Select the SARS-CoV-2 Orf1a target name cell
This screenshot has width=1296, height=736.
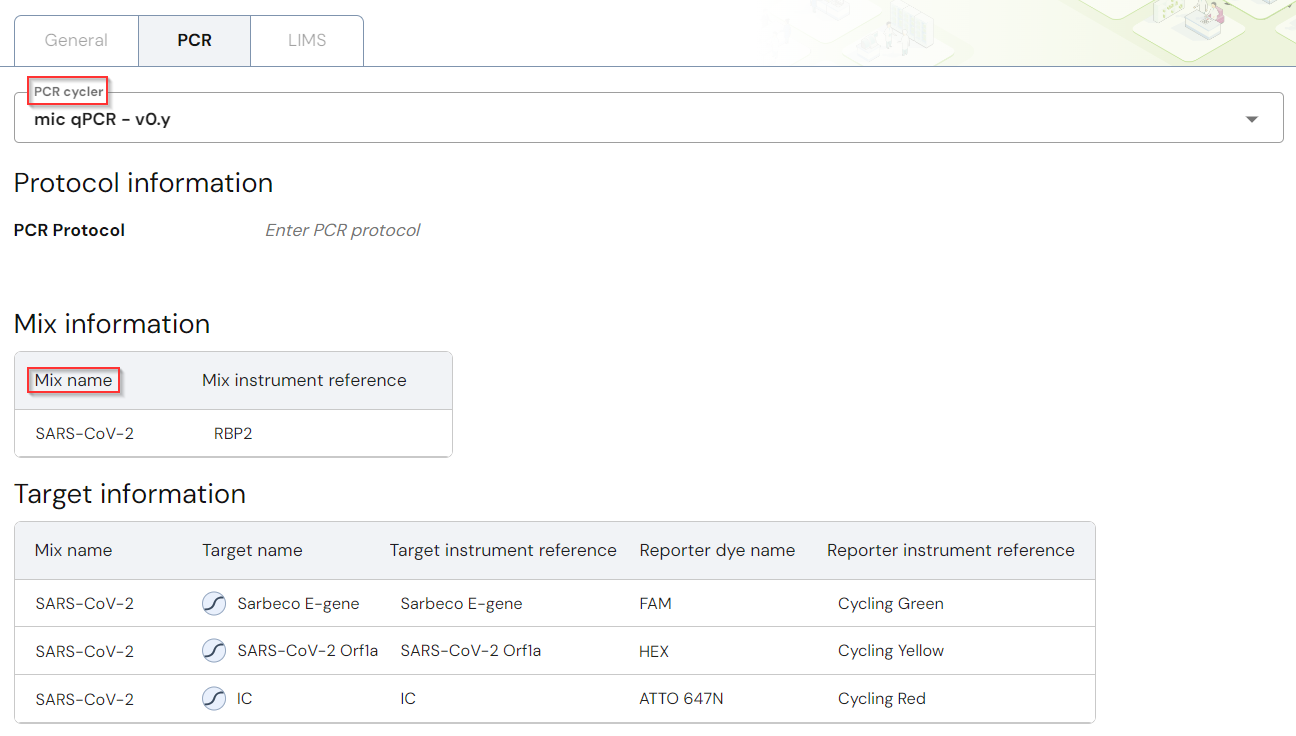click(307, 651)
